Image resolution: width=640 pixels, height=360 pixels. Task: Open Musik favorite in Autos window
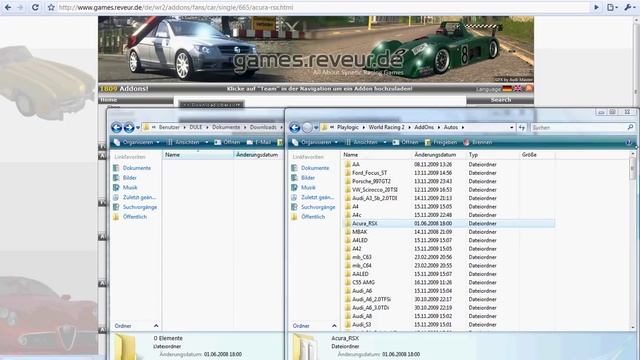click(x=303, y=188)
